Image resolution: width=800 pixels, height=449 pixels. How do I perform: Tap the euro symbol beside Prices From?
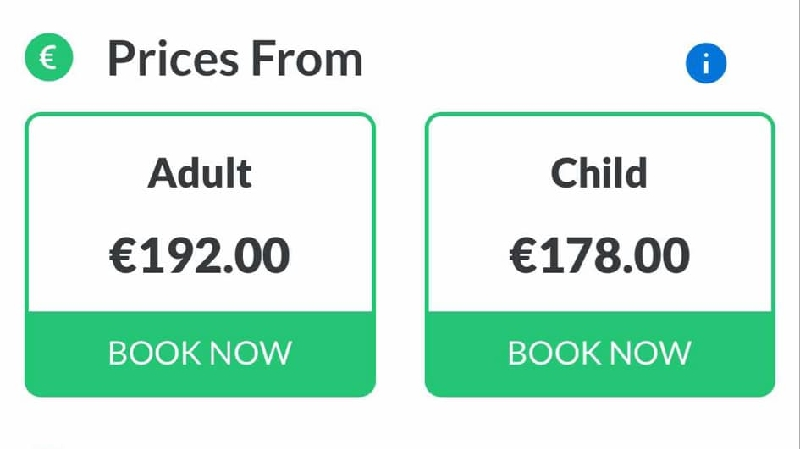tap(49, 57)
